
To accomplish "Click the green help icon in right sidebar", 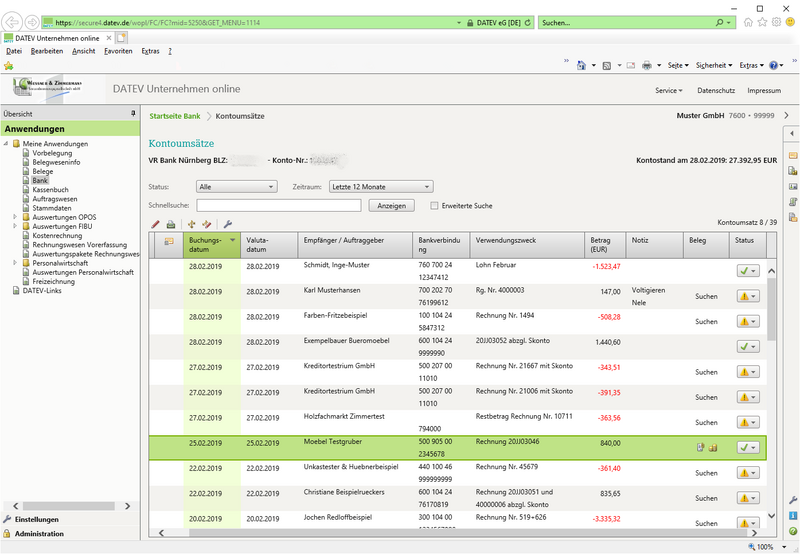I will click(793, 531).
